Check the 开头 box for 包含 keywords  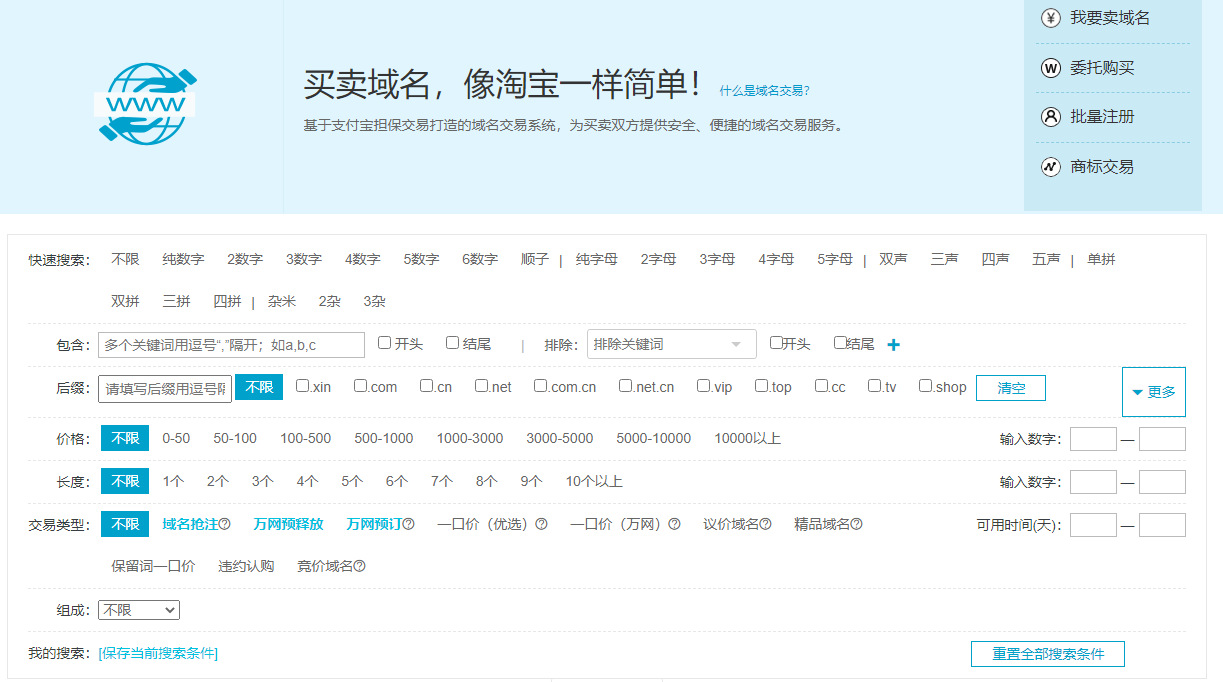pyautogui.click(x=385, y=343)
